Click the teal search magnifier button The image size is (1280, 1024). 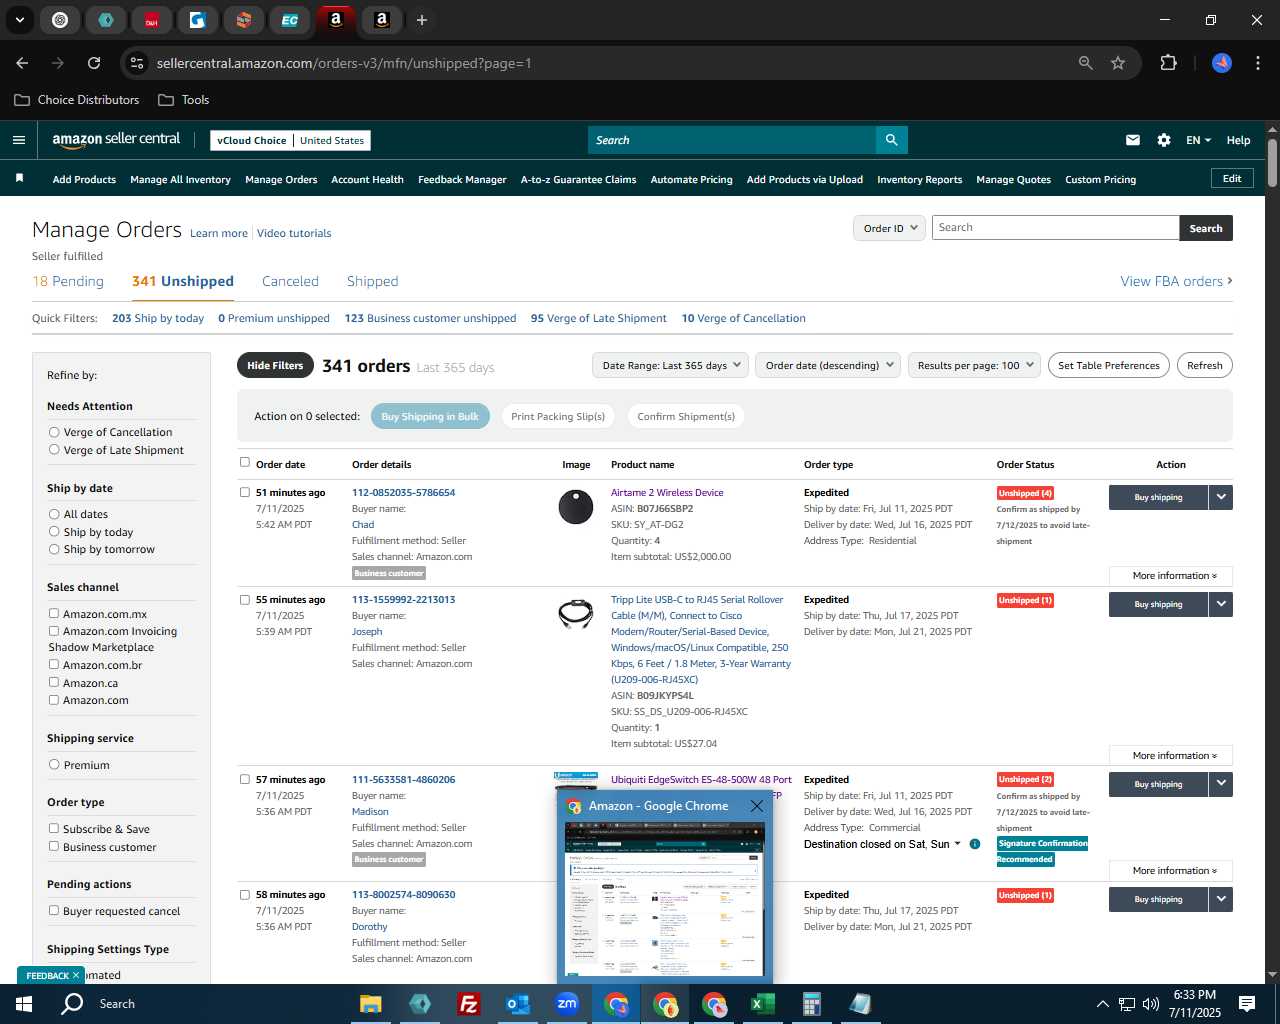pyautogui.click(x=891, y=140)
